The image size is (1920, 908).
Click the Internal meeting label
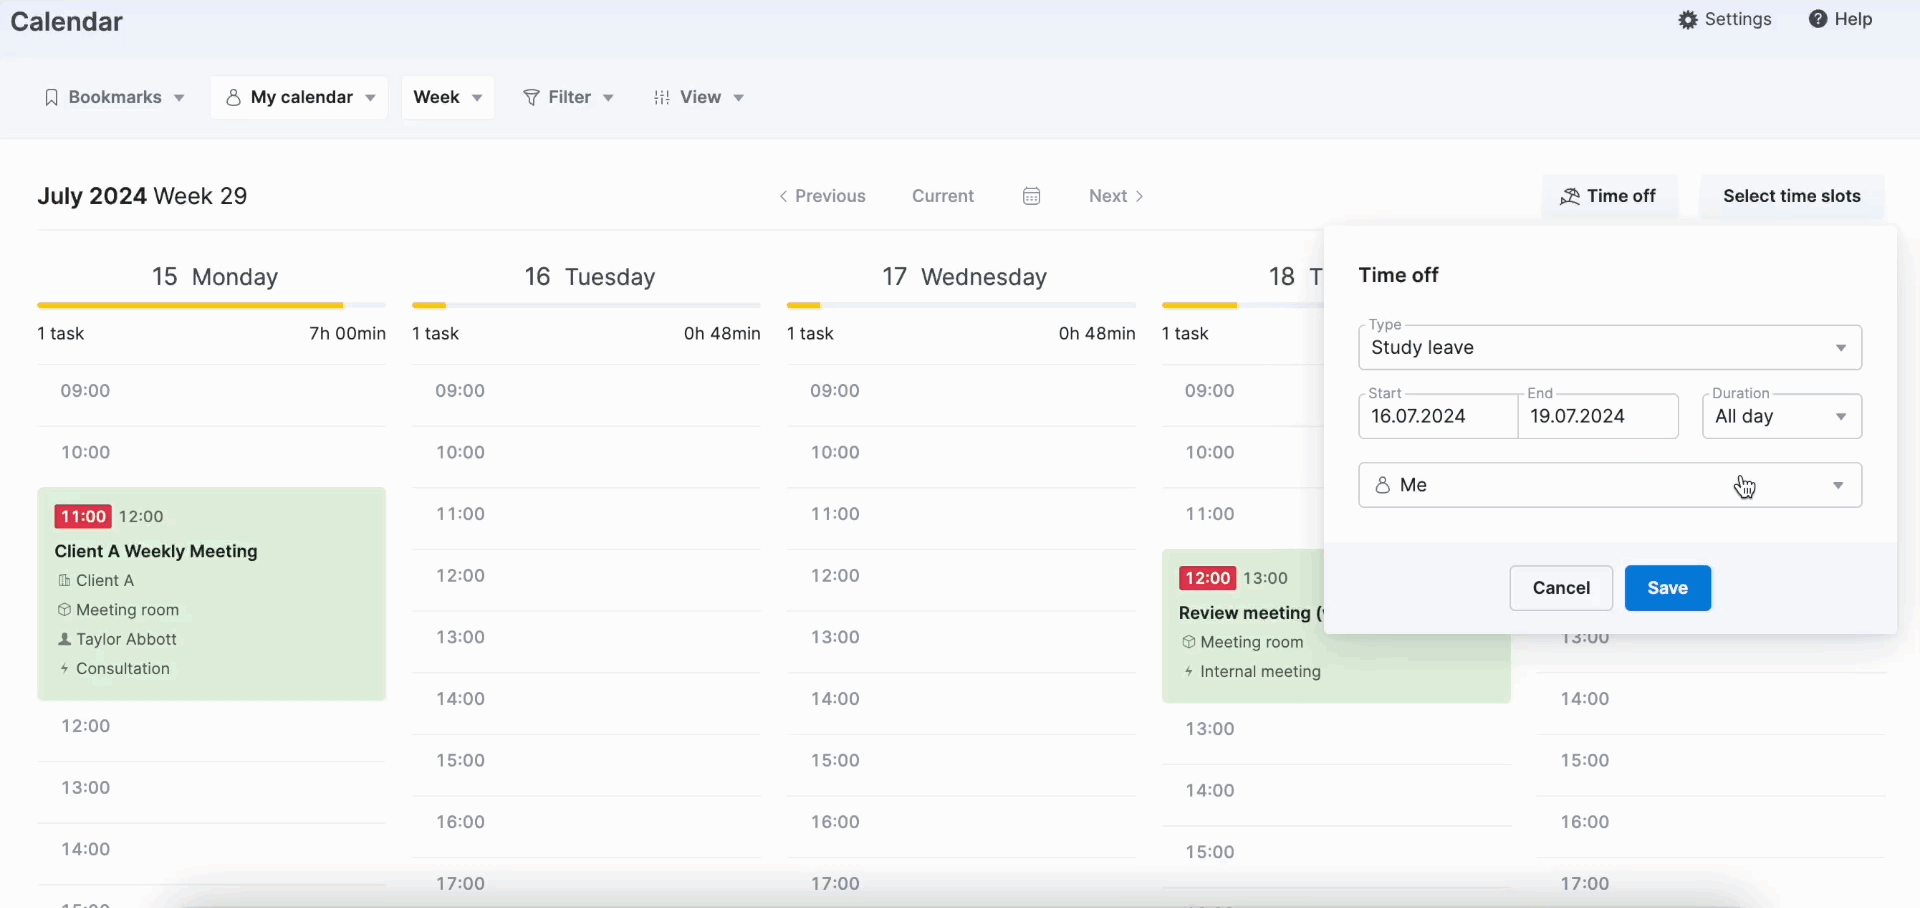[1261, 673]
